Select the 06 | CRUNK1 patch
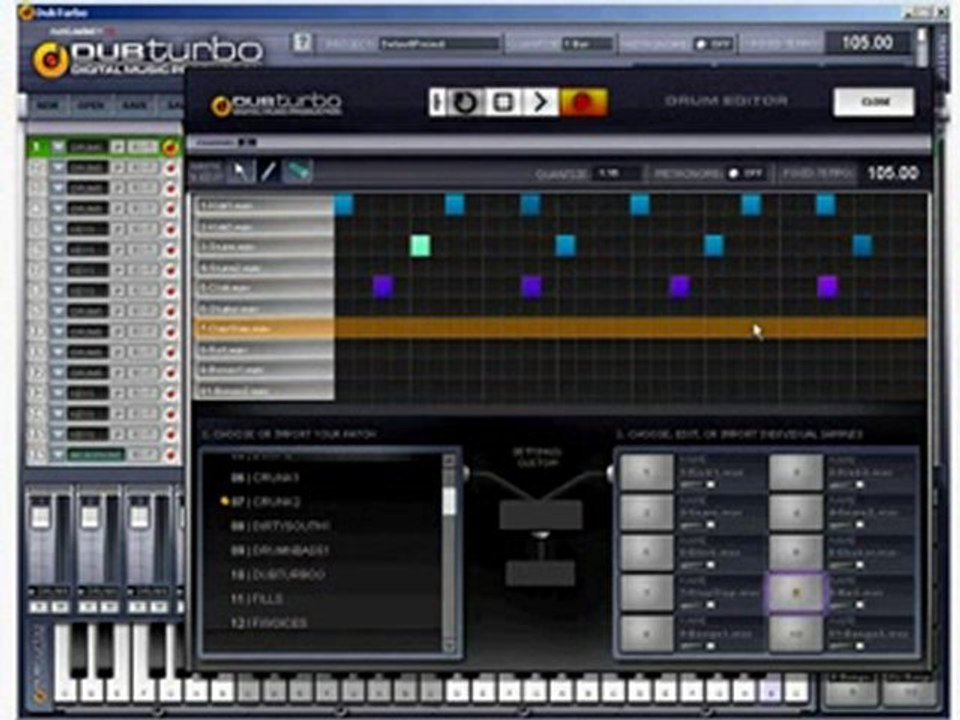Image resolution: width=960 pixels, height=720 pixels. click(265, 478)
